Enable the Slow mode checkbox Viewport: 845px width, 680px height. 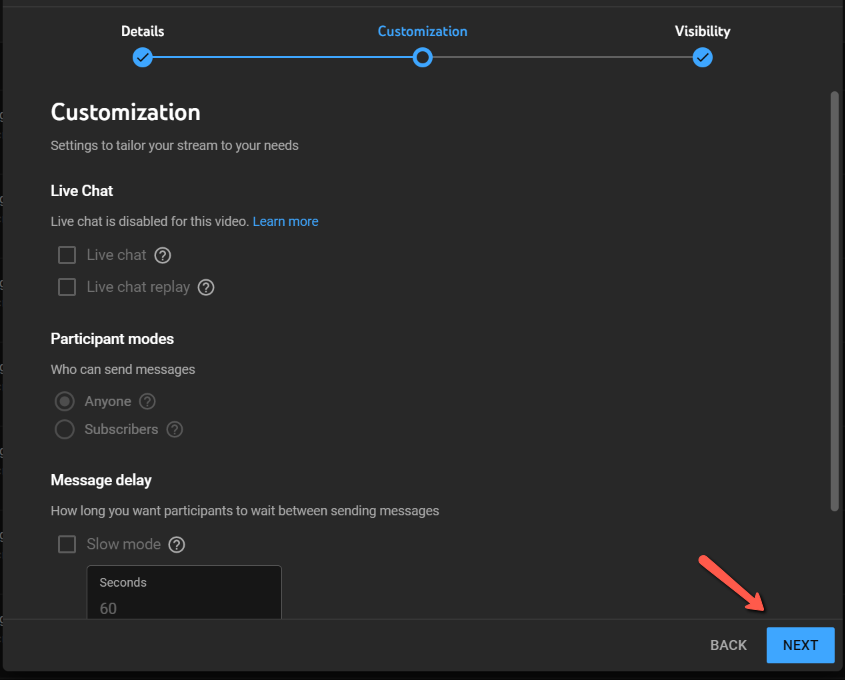pyautogui.click(x=67, y=544)
